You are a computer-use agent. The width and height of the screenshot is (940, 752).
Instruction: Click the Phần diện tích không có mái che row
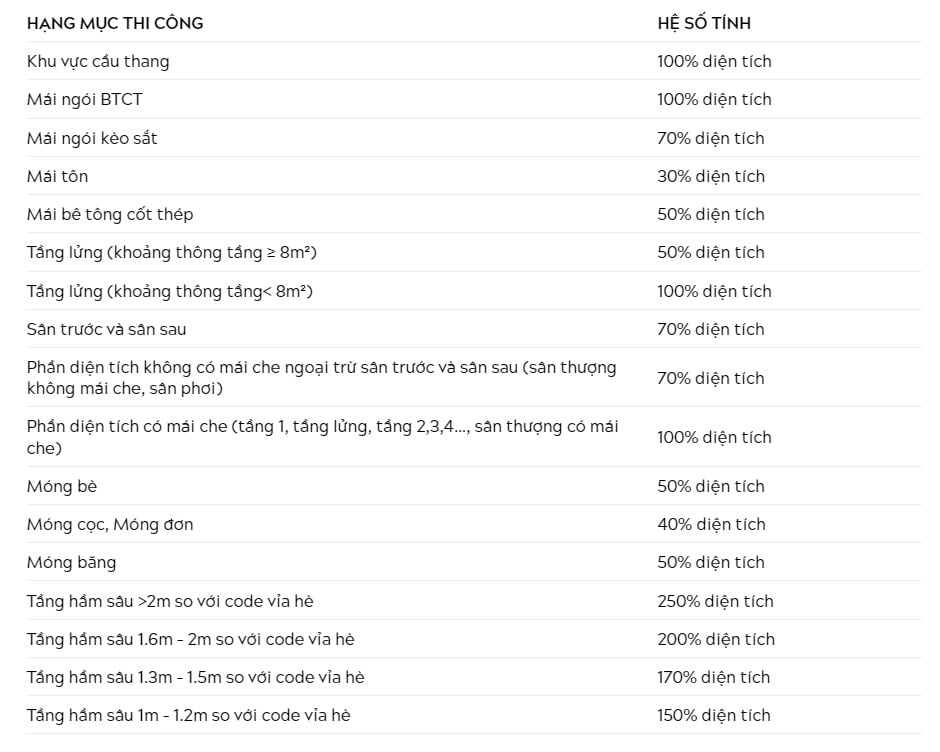(474, 378)
